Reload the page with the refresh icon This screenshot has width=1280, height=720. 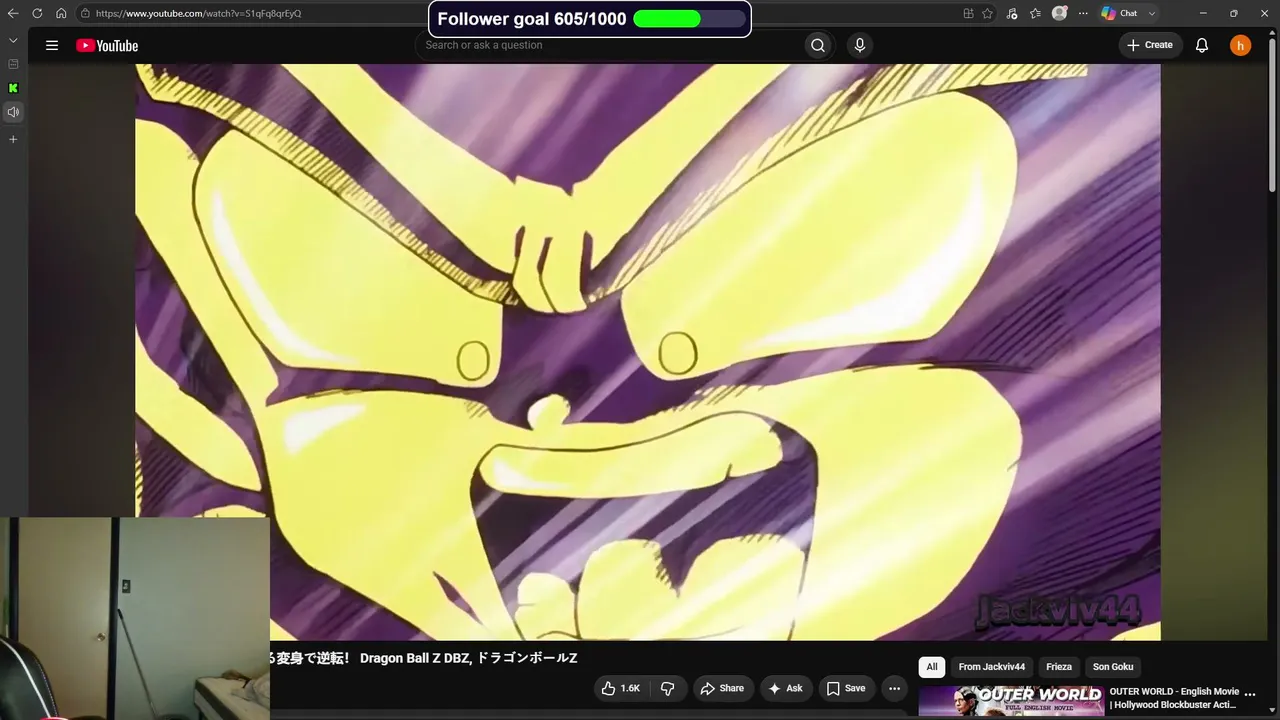pos(37,13)
